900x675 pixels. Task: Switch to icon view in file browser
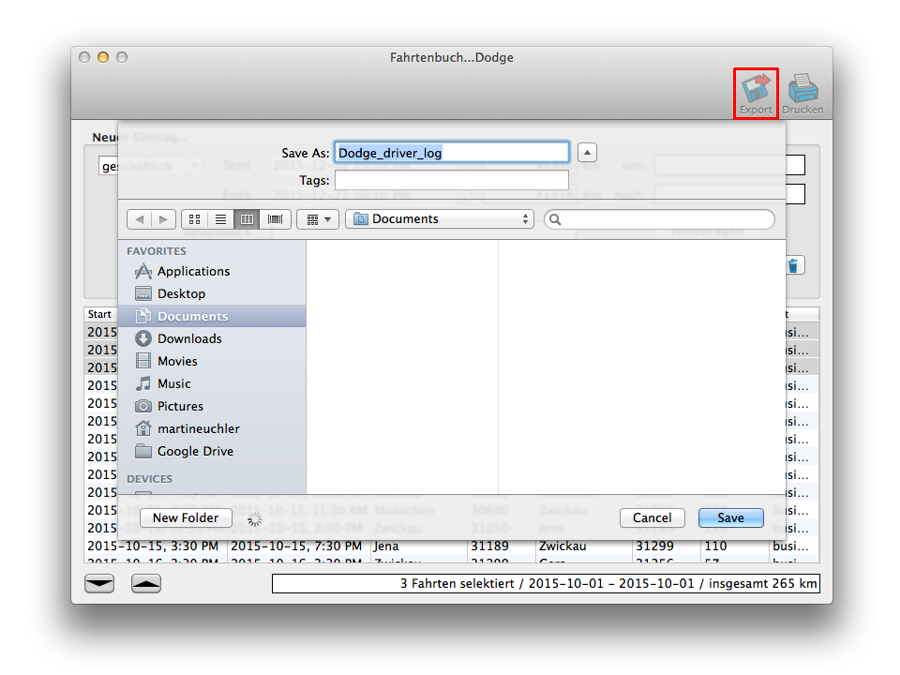[x=195, y=219]
